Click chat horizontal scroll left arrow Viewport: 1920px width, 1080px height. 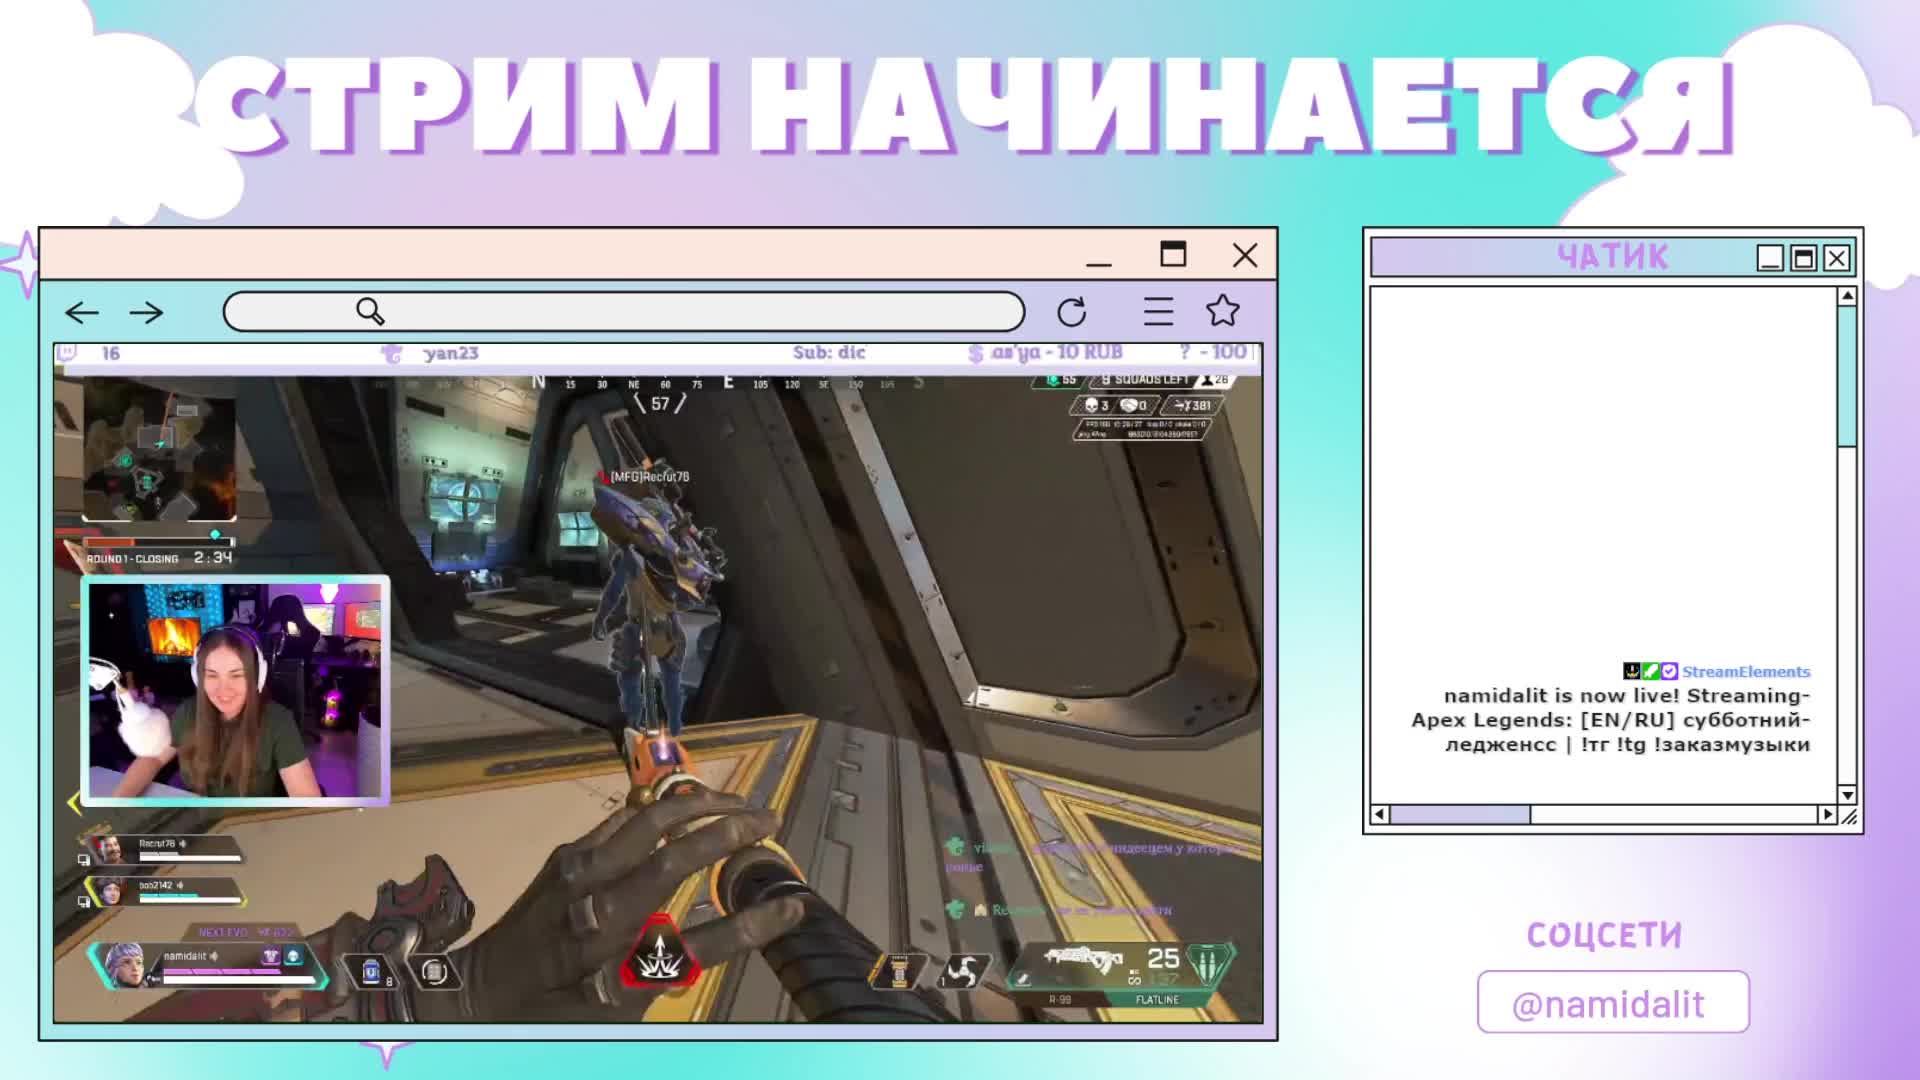[1379, 815]
